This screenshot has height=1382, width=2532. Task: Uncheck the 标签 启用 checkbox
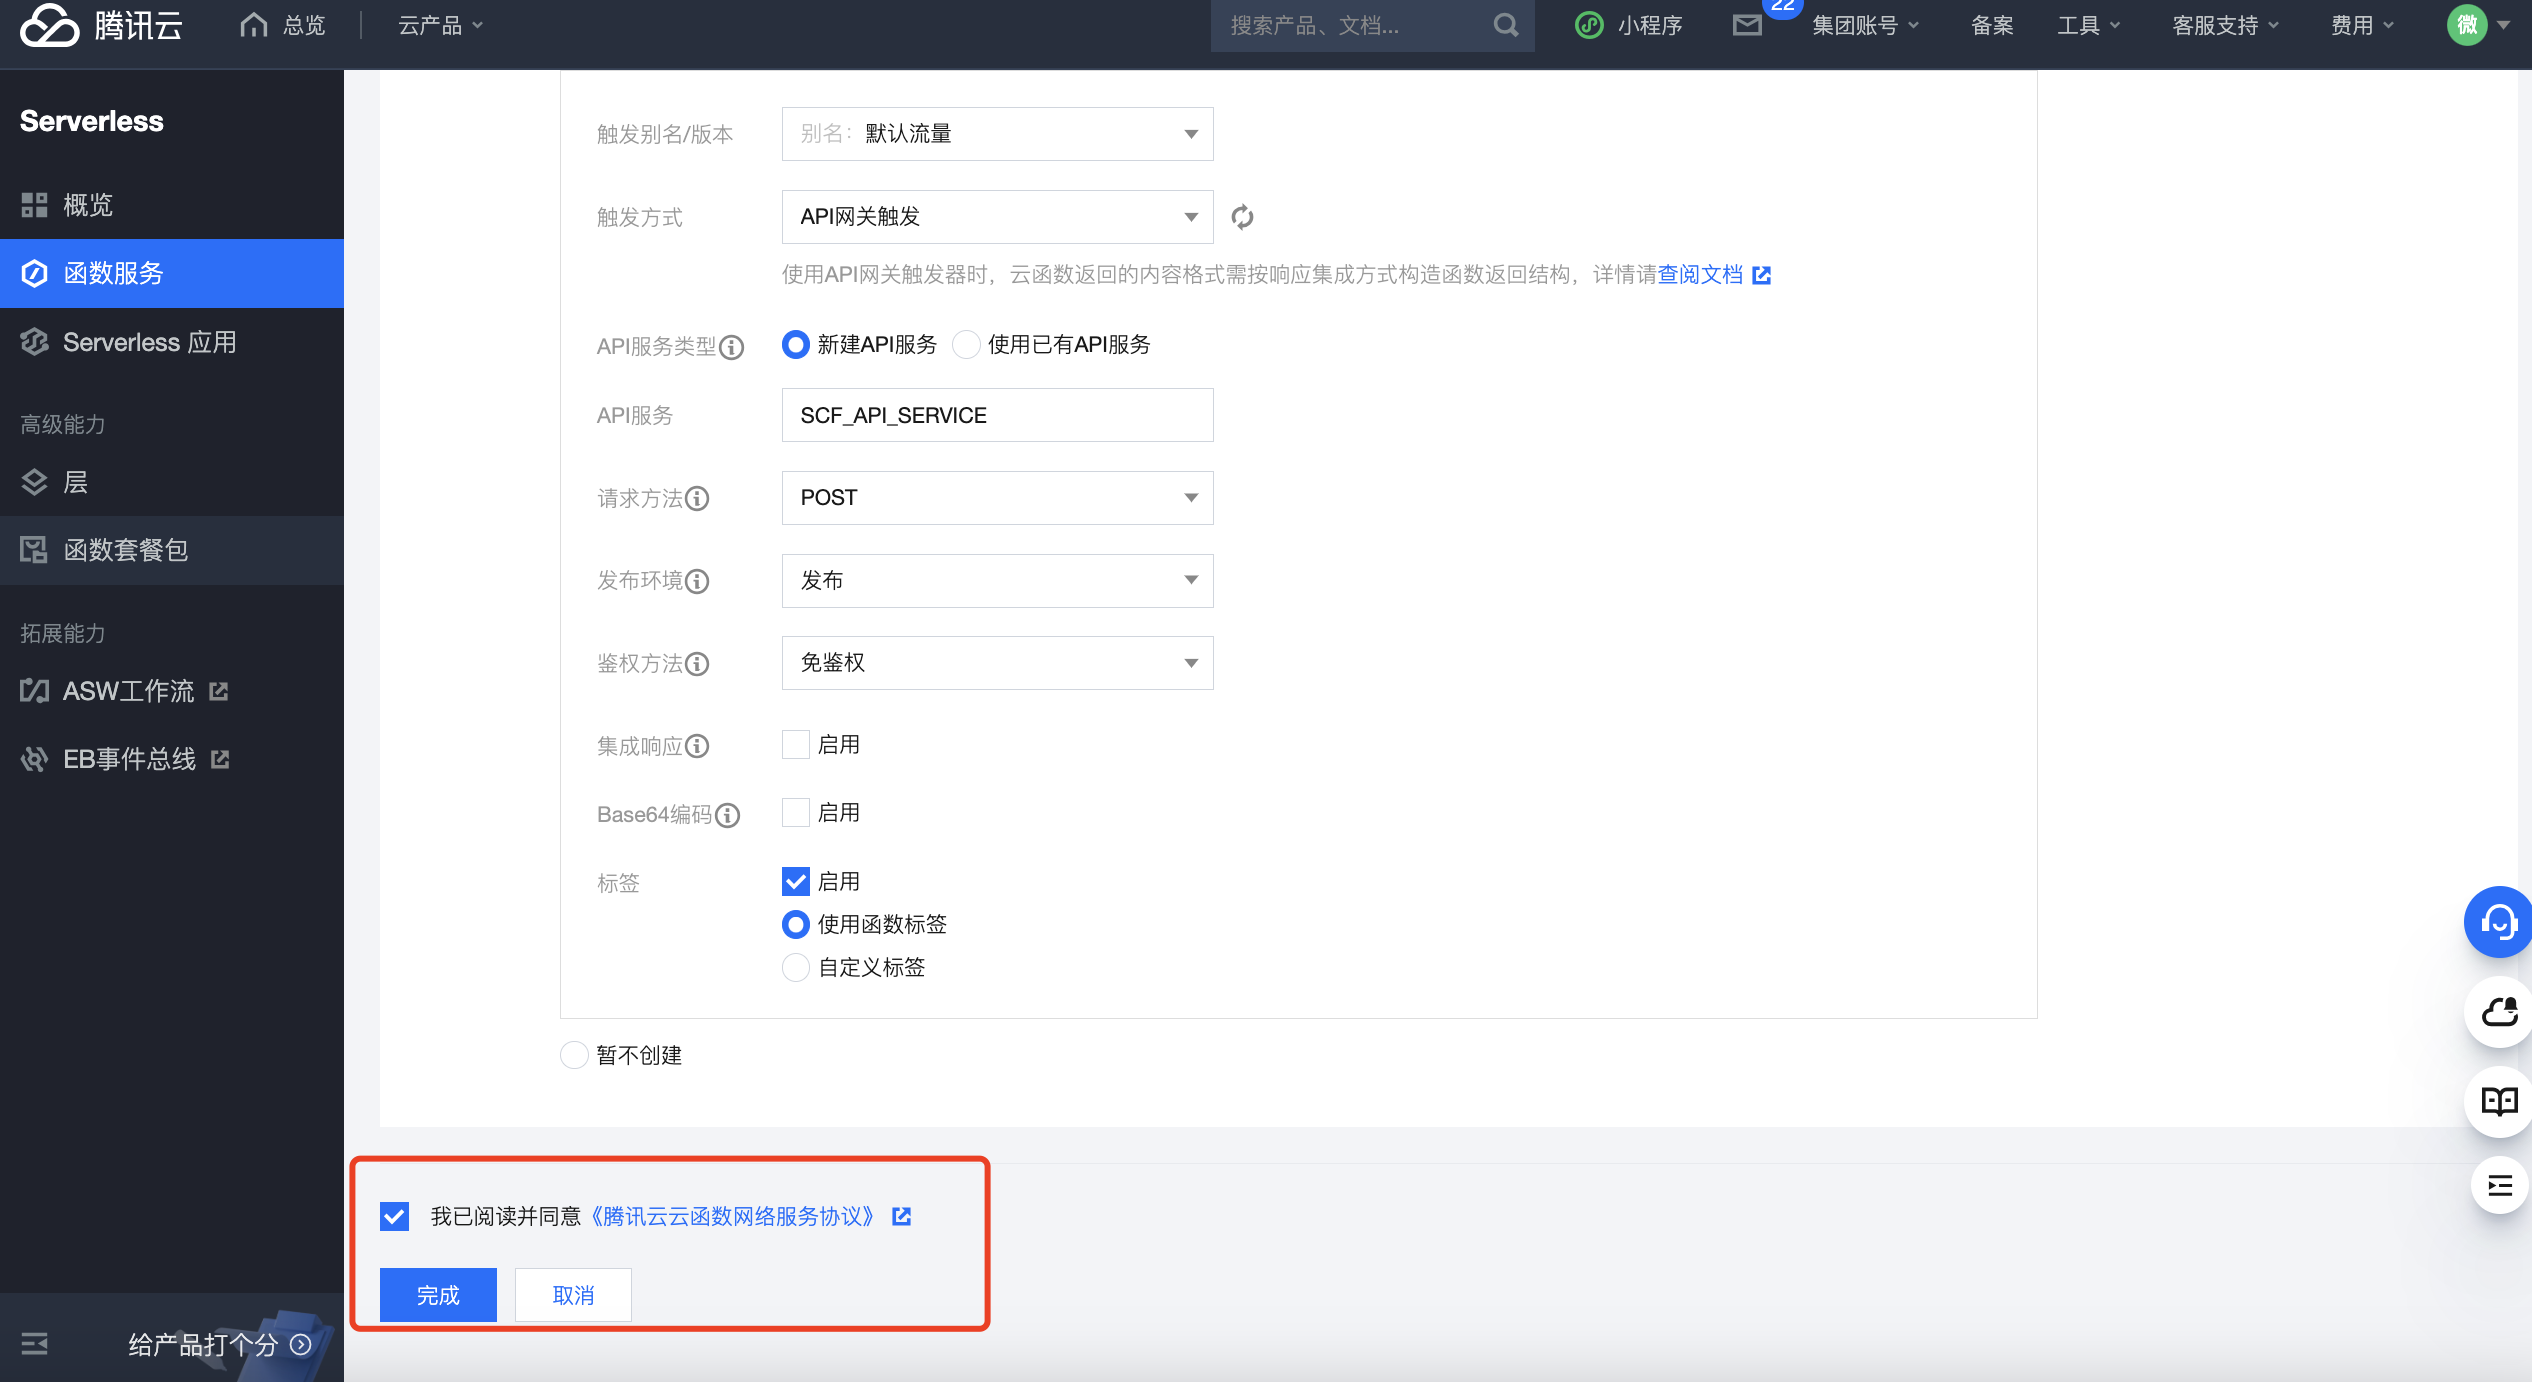(x=796, y=881)
